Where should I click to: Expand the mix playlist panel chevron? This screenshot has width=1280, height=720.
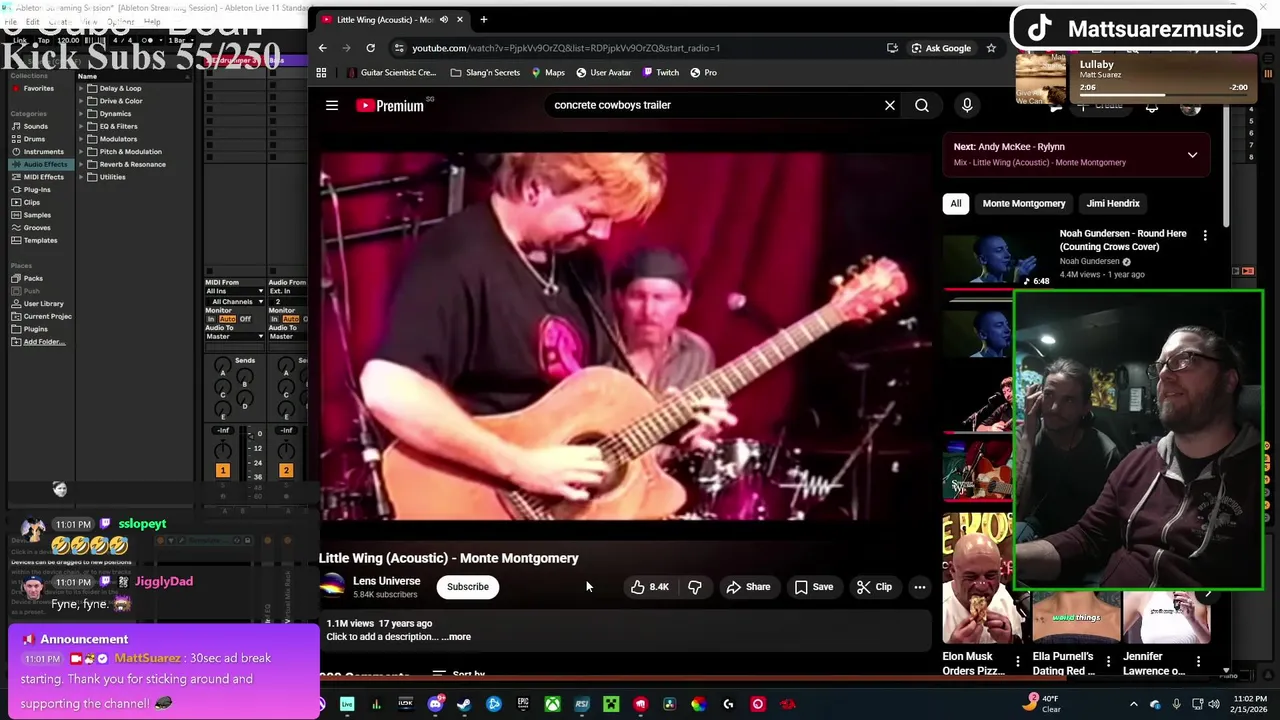pyautogui.click(x=1192, y=155)
